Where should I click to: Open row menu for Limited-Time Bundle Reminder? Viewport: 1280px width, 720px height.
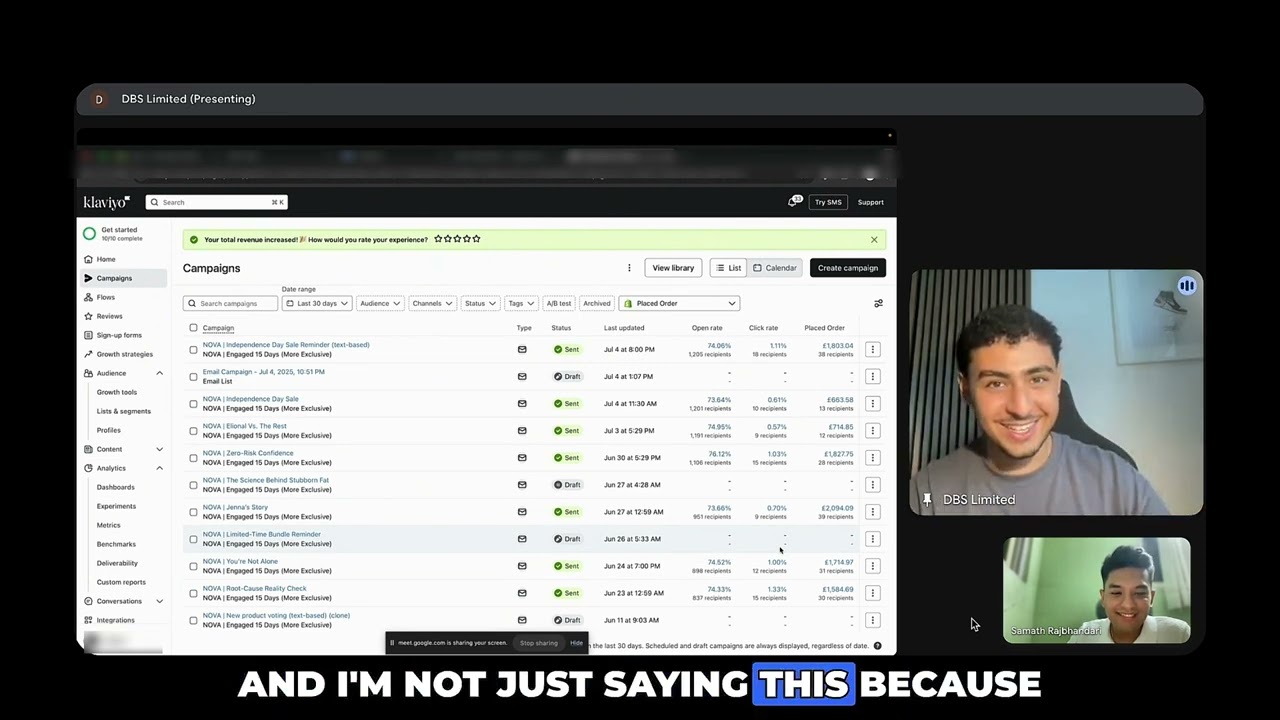(x=872, y=538)
